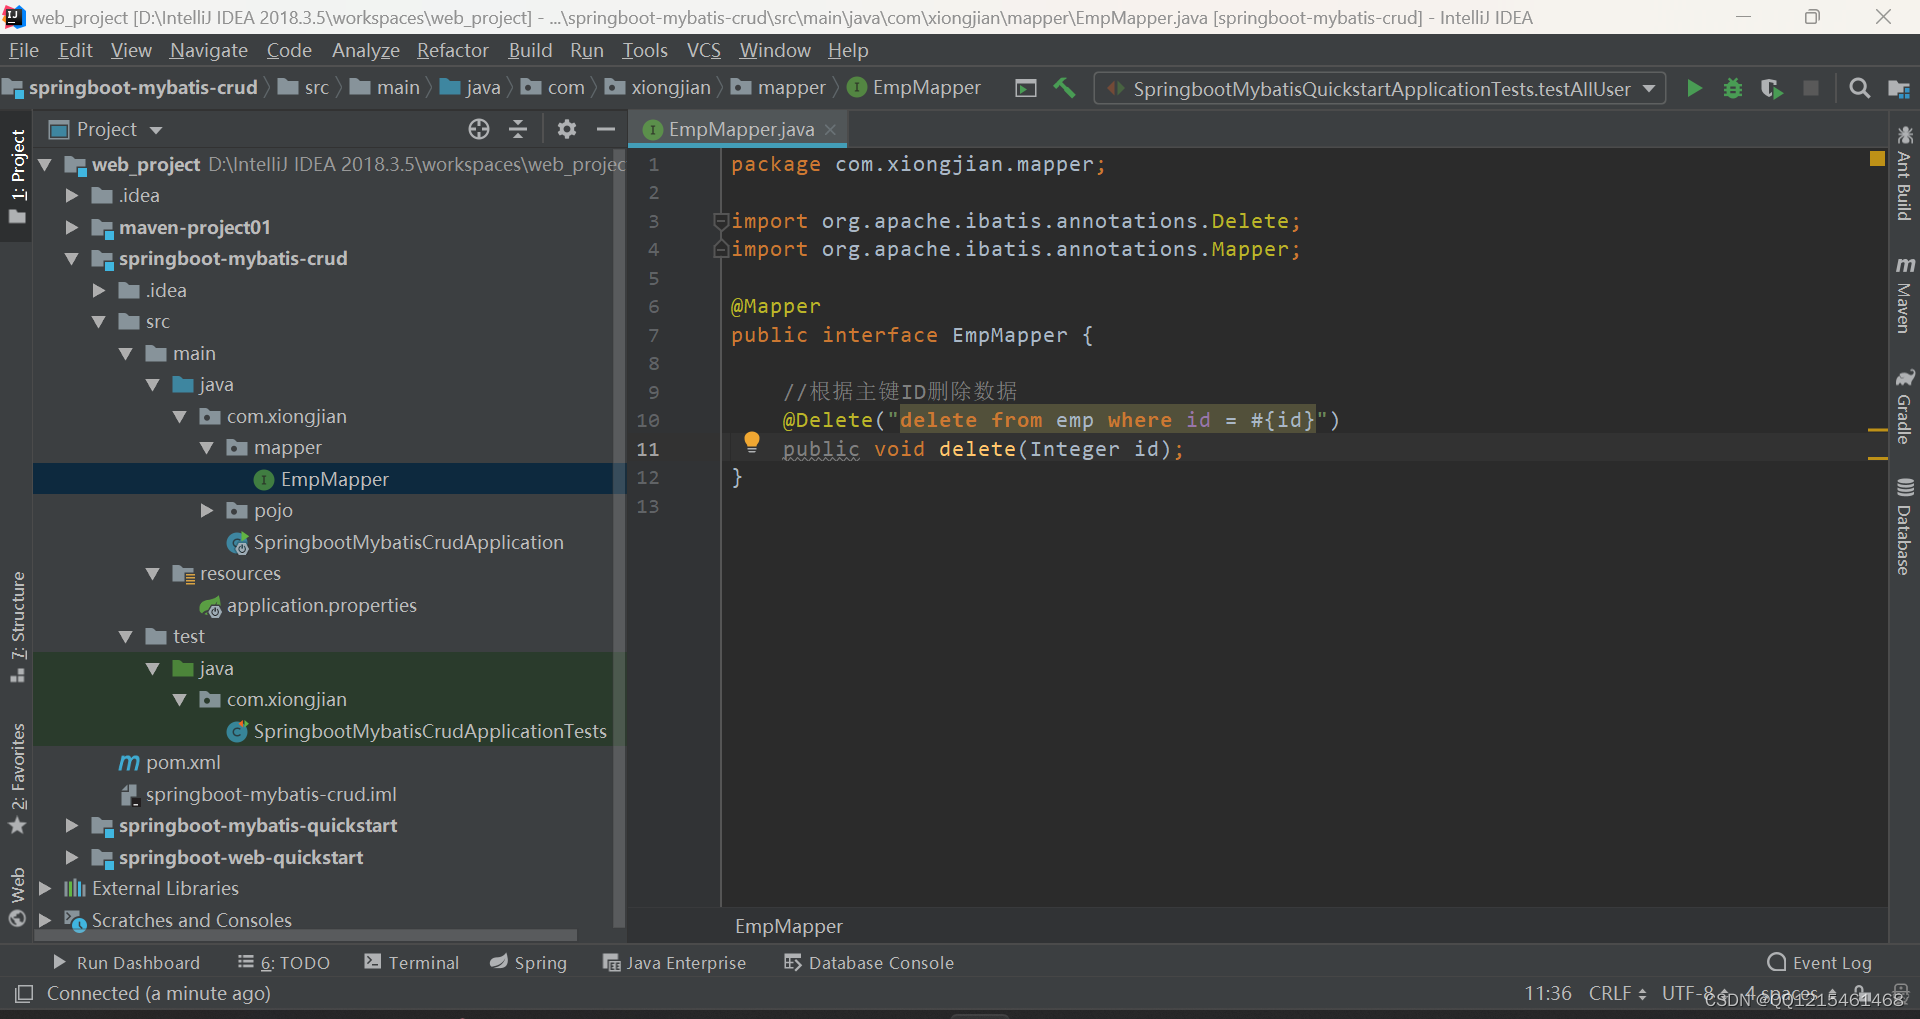Viewport: 1920px width, 1019px height.
Task: Click cursor position 11:36 in status bar
Action: [1548, 993]
